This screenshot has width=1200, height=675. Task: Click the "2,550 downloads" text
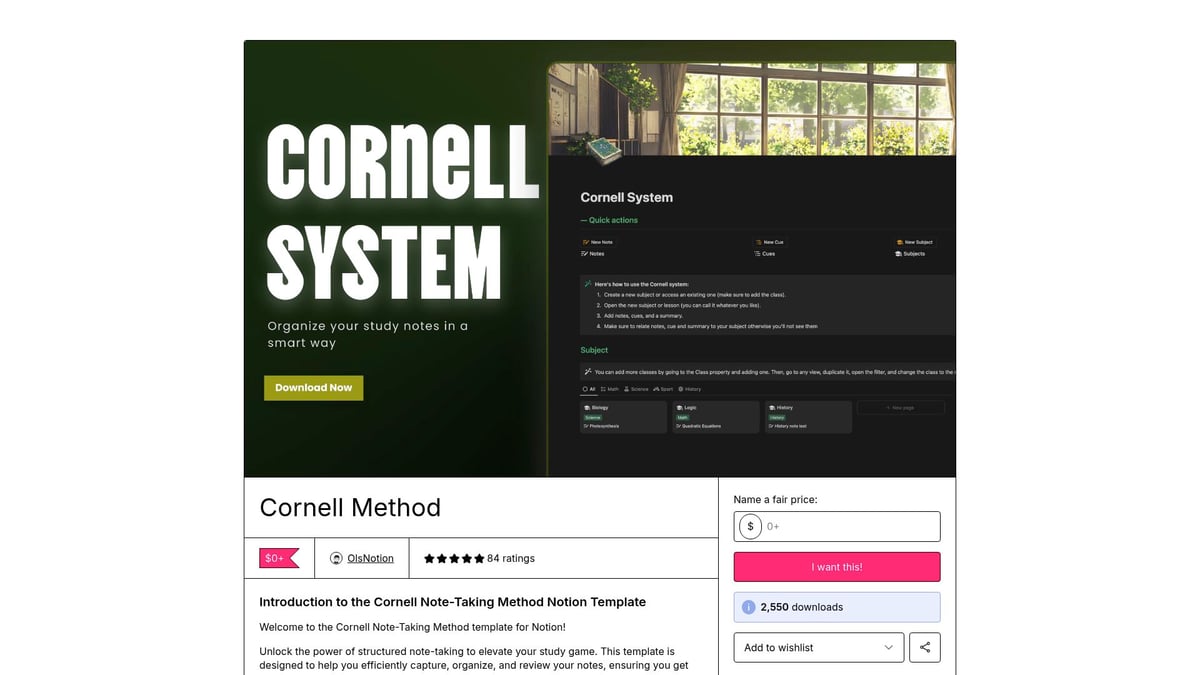[x=801, y=607]
